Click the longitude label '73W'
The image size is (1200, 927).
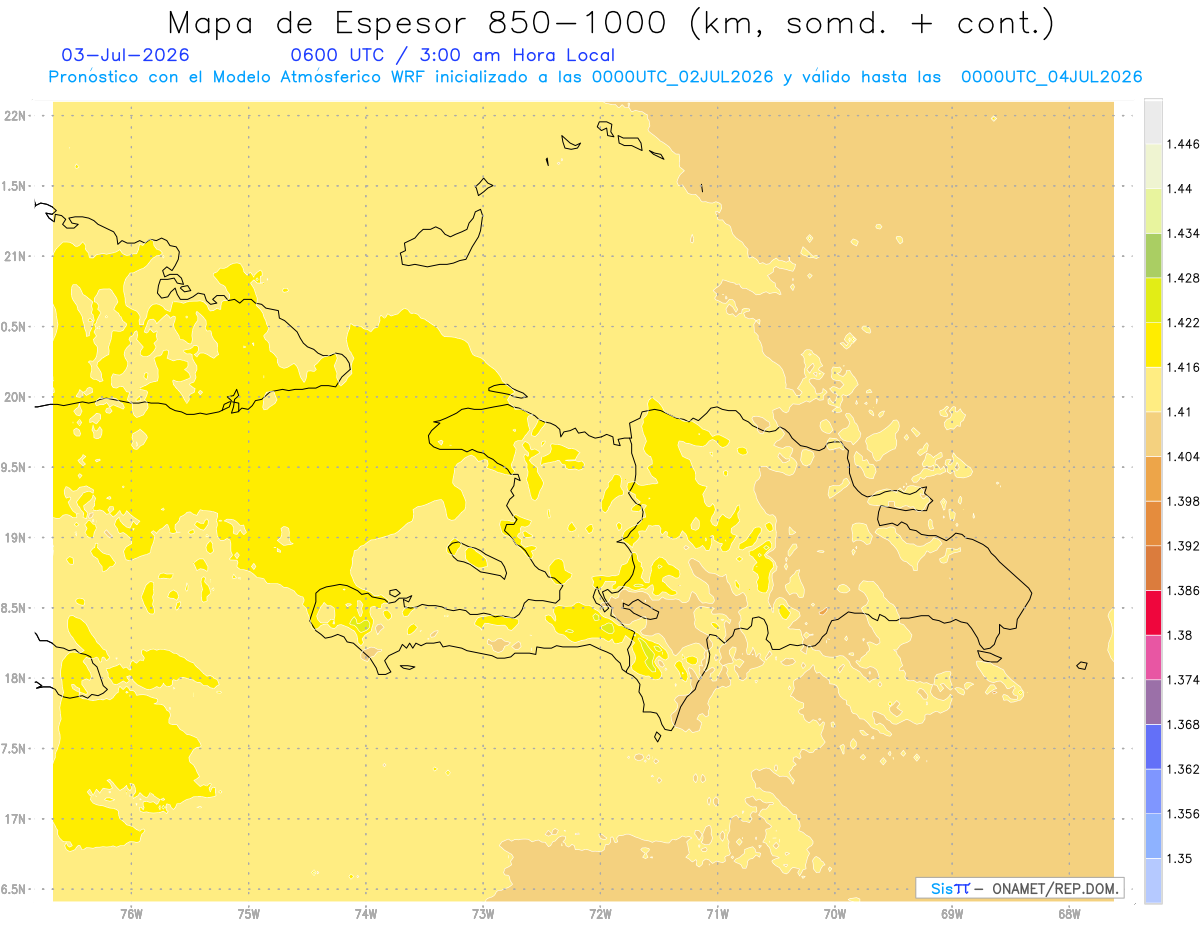[483, 914]
